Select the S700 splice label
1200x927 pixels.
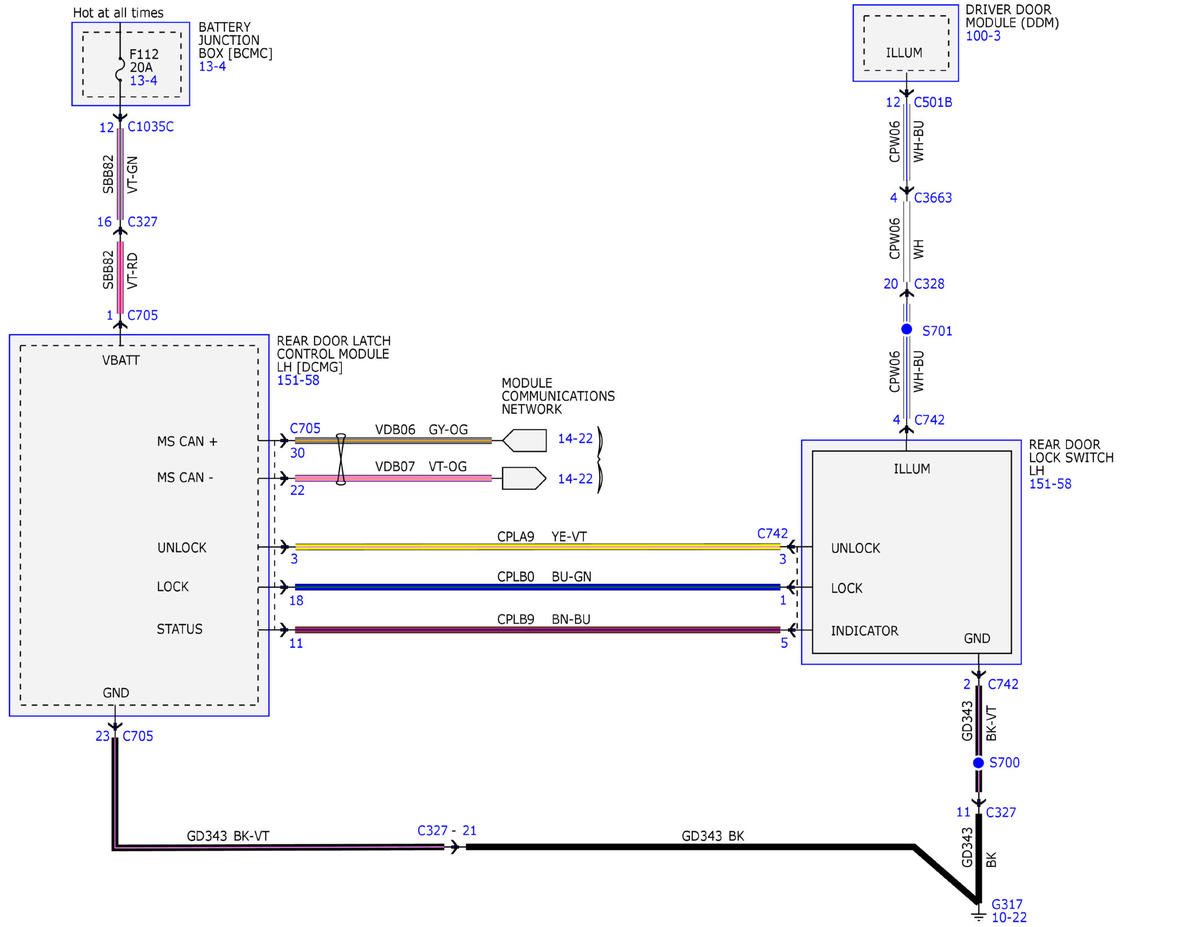pyautogui.click(x=1005, y=763)
